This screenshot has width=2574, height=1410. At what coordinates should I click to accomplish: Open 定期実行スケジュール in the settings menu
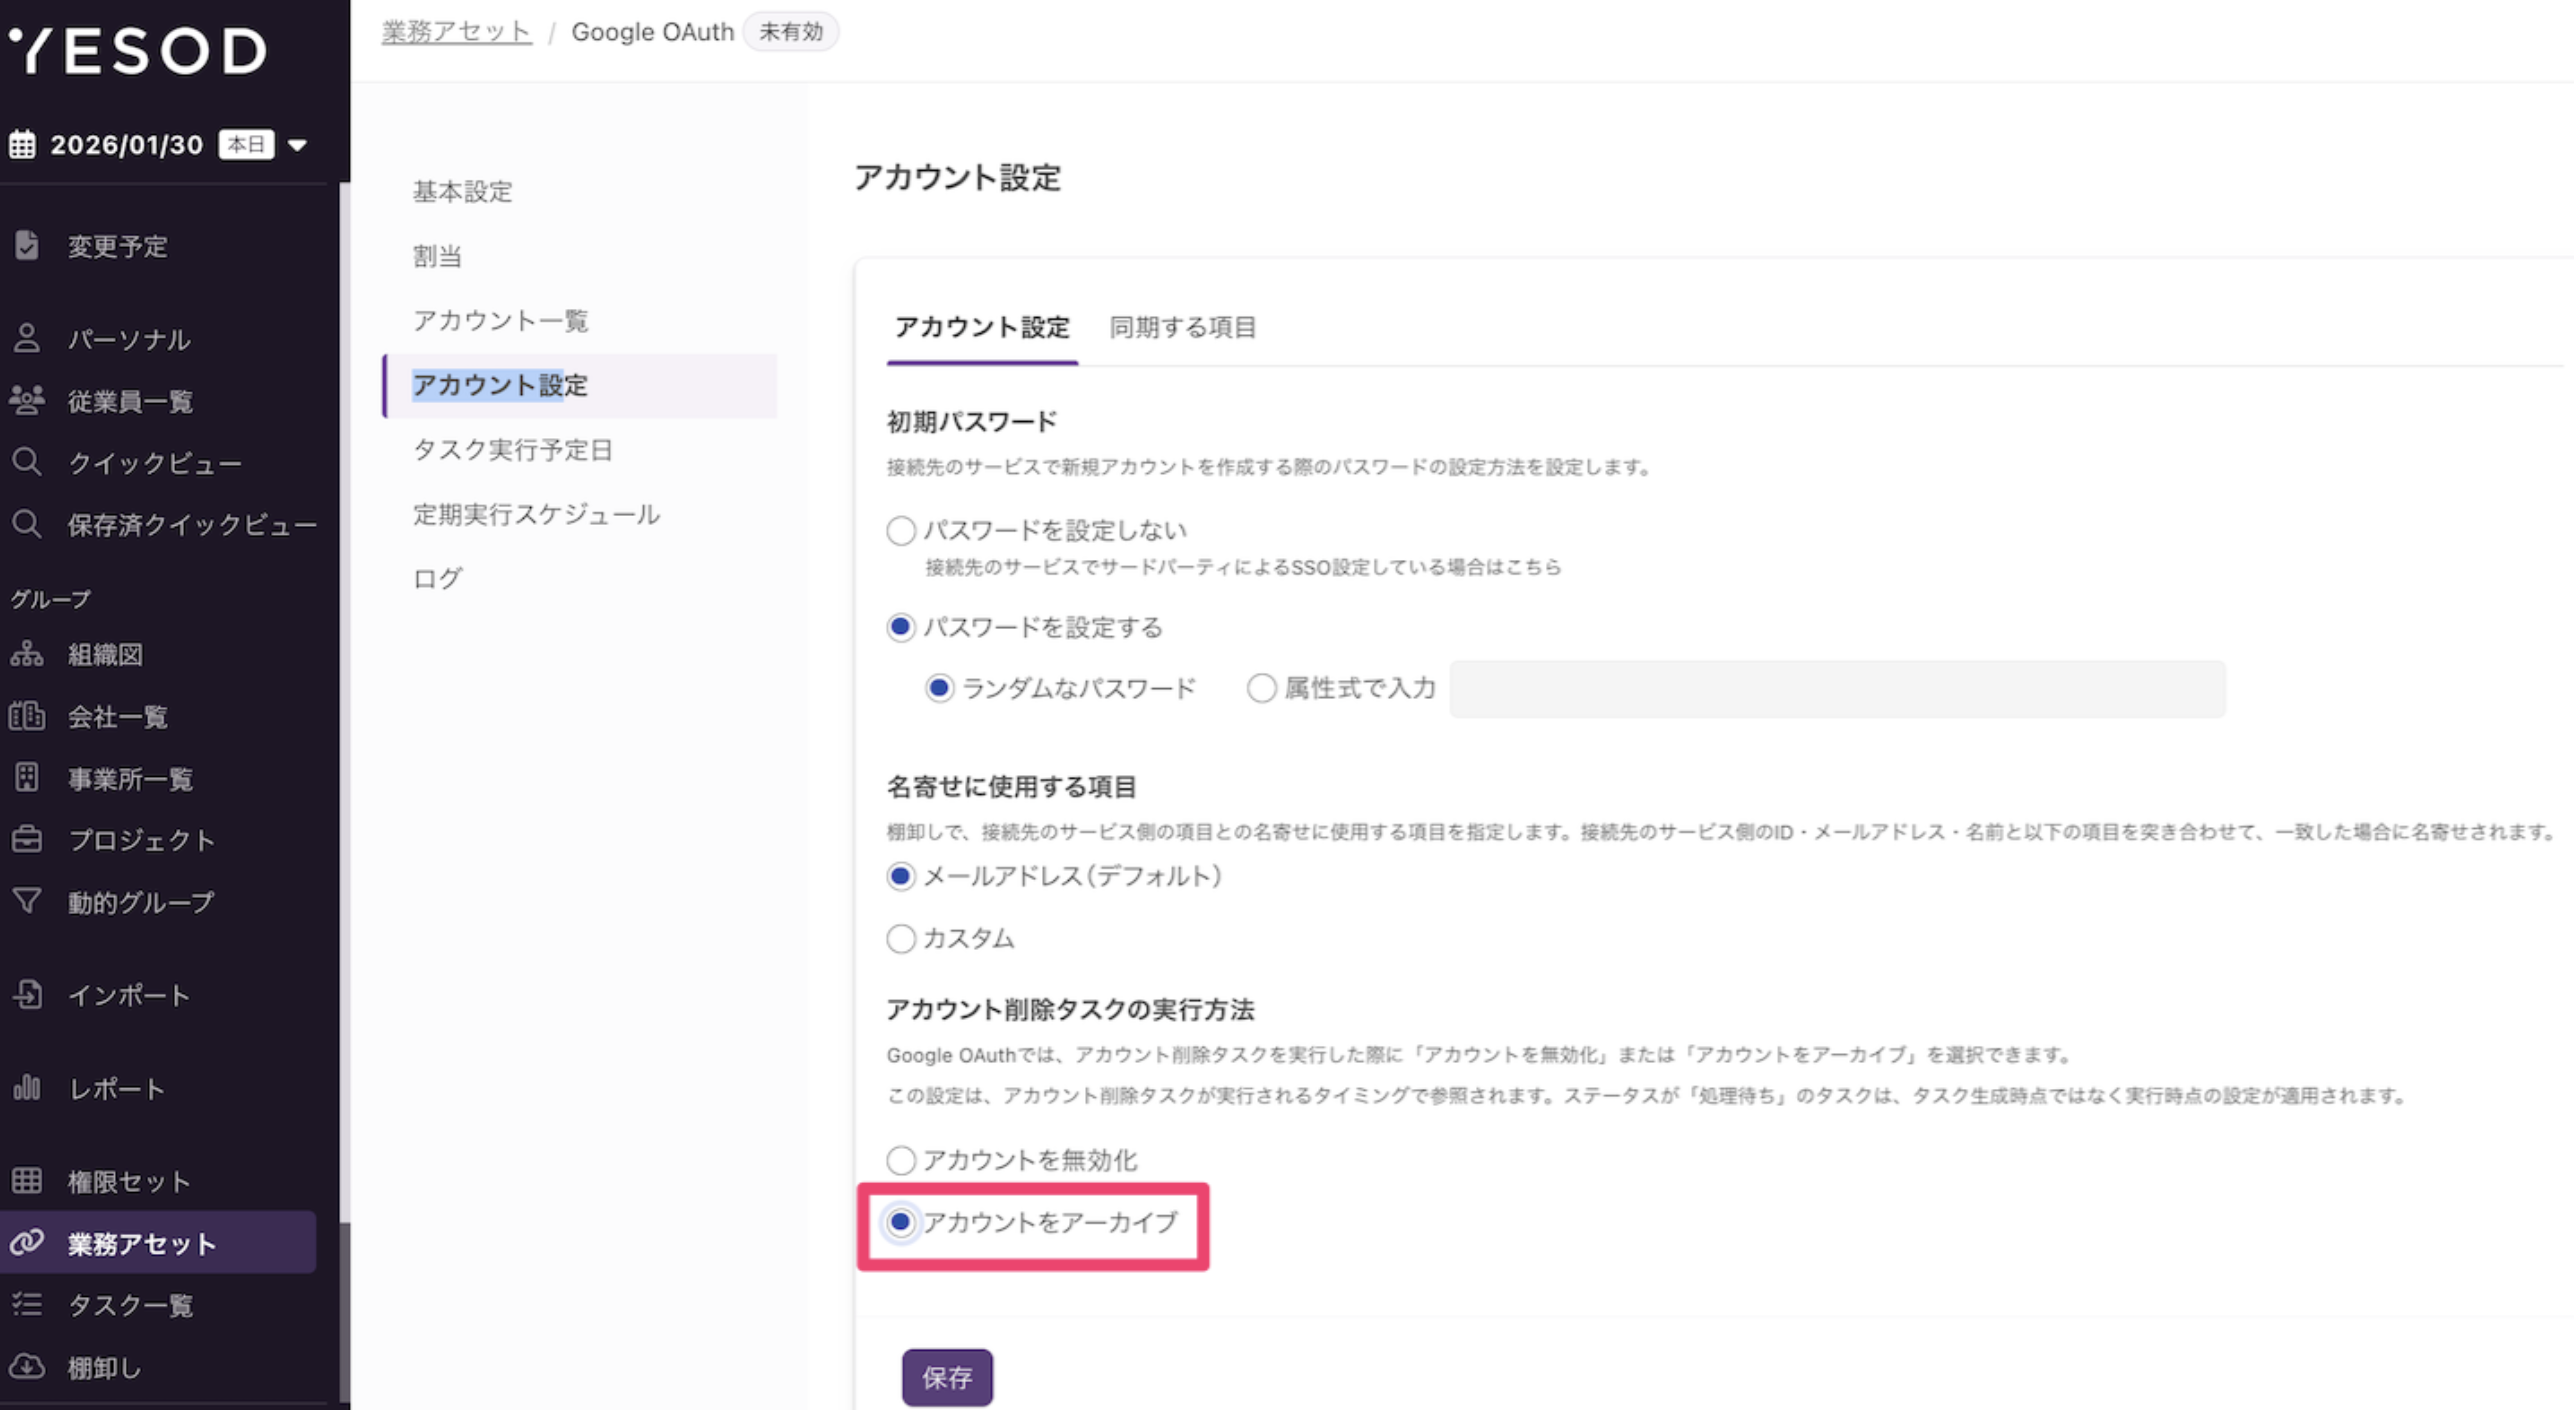(536, 514)
